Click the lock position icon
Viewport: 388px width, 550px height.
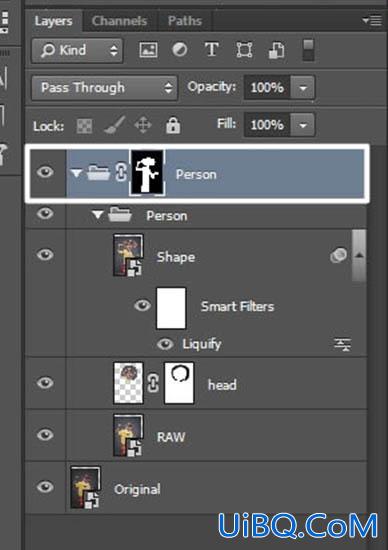143,125
